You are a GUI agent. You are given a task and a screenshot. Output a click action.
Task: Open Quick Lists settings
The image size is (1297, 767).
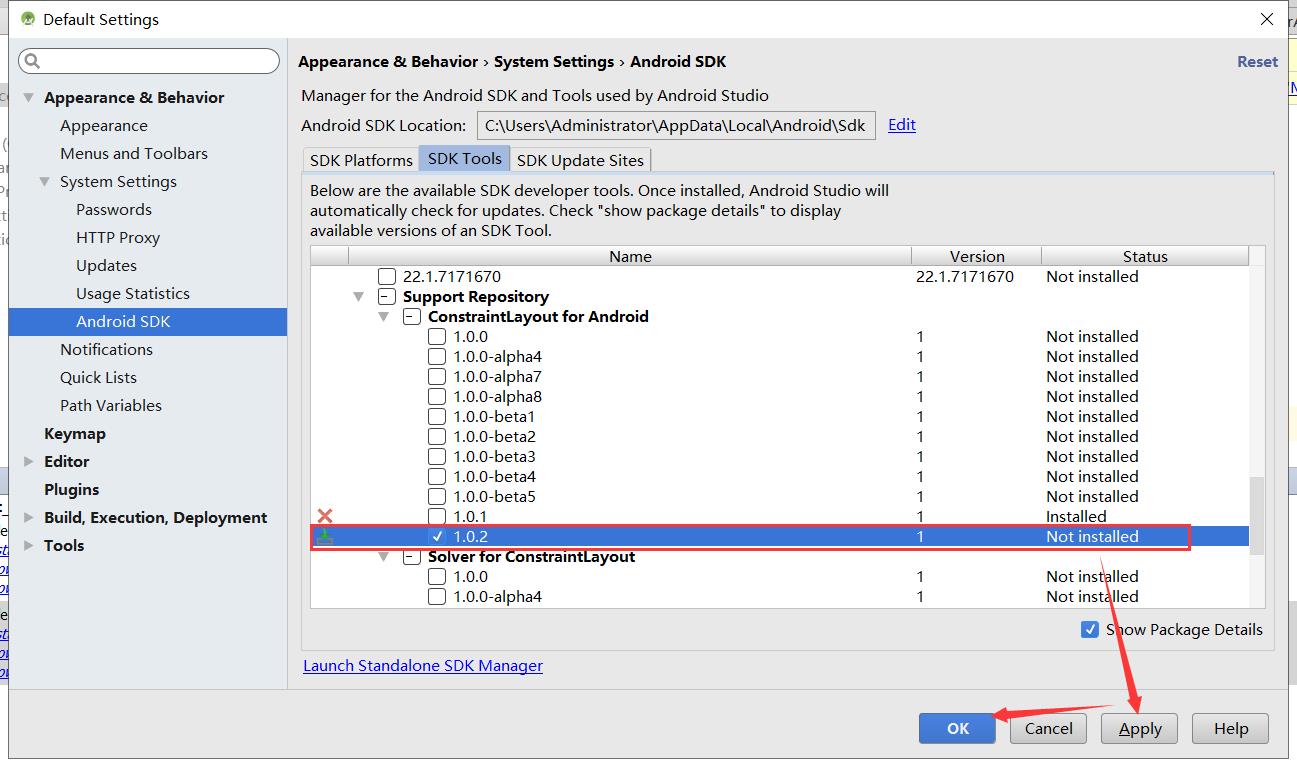tap(98, 378)
